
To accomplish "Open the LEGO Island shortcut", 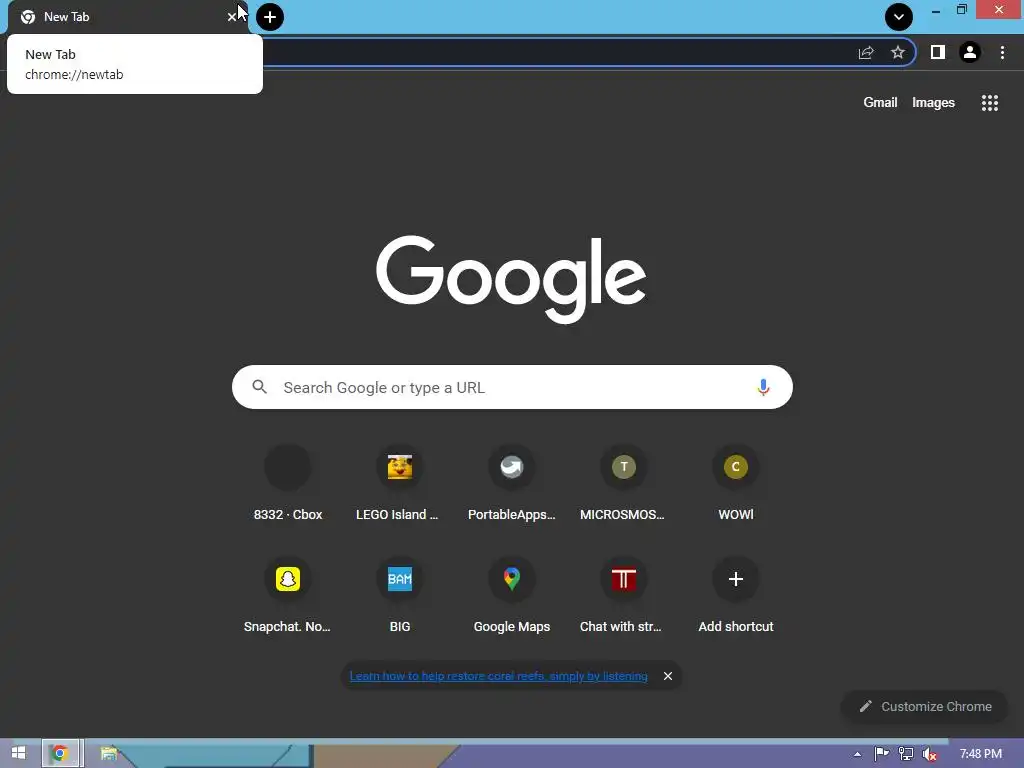I will point(400,485).
